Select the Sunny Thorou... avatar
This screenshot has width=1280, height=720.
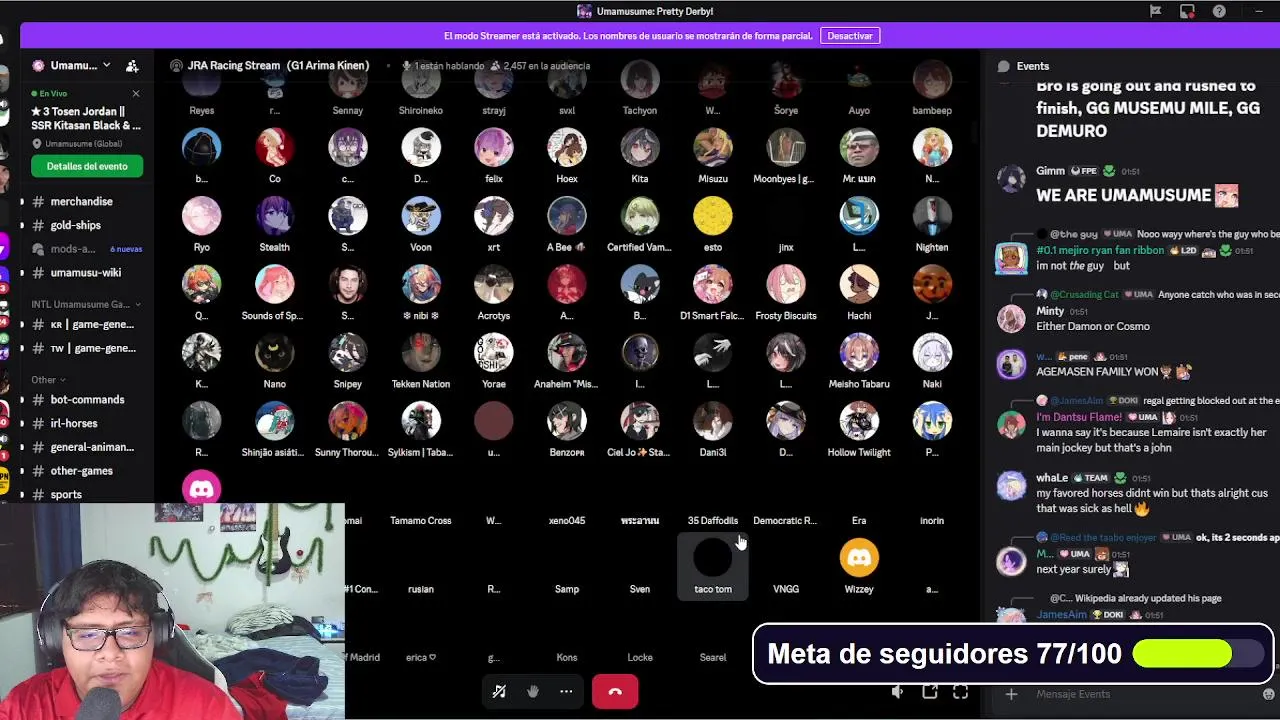[x=348, y=422]
